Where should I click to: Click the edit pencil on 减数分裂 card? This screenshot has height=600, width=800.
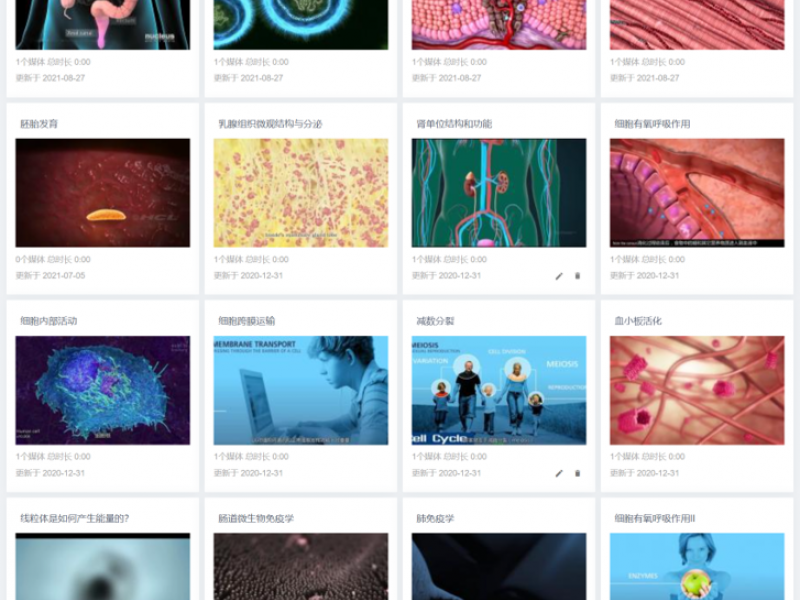[x=559, y=473]
